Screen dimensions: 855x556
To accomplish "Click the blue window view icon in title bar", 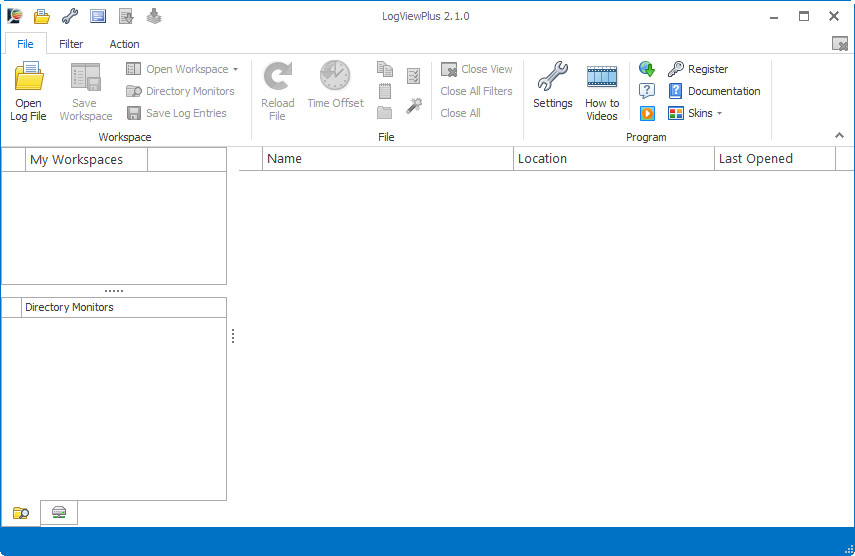I will 98,16.
